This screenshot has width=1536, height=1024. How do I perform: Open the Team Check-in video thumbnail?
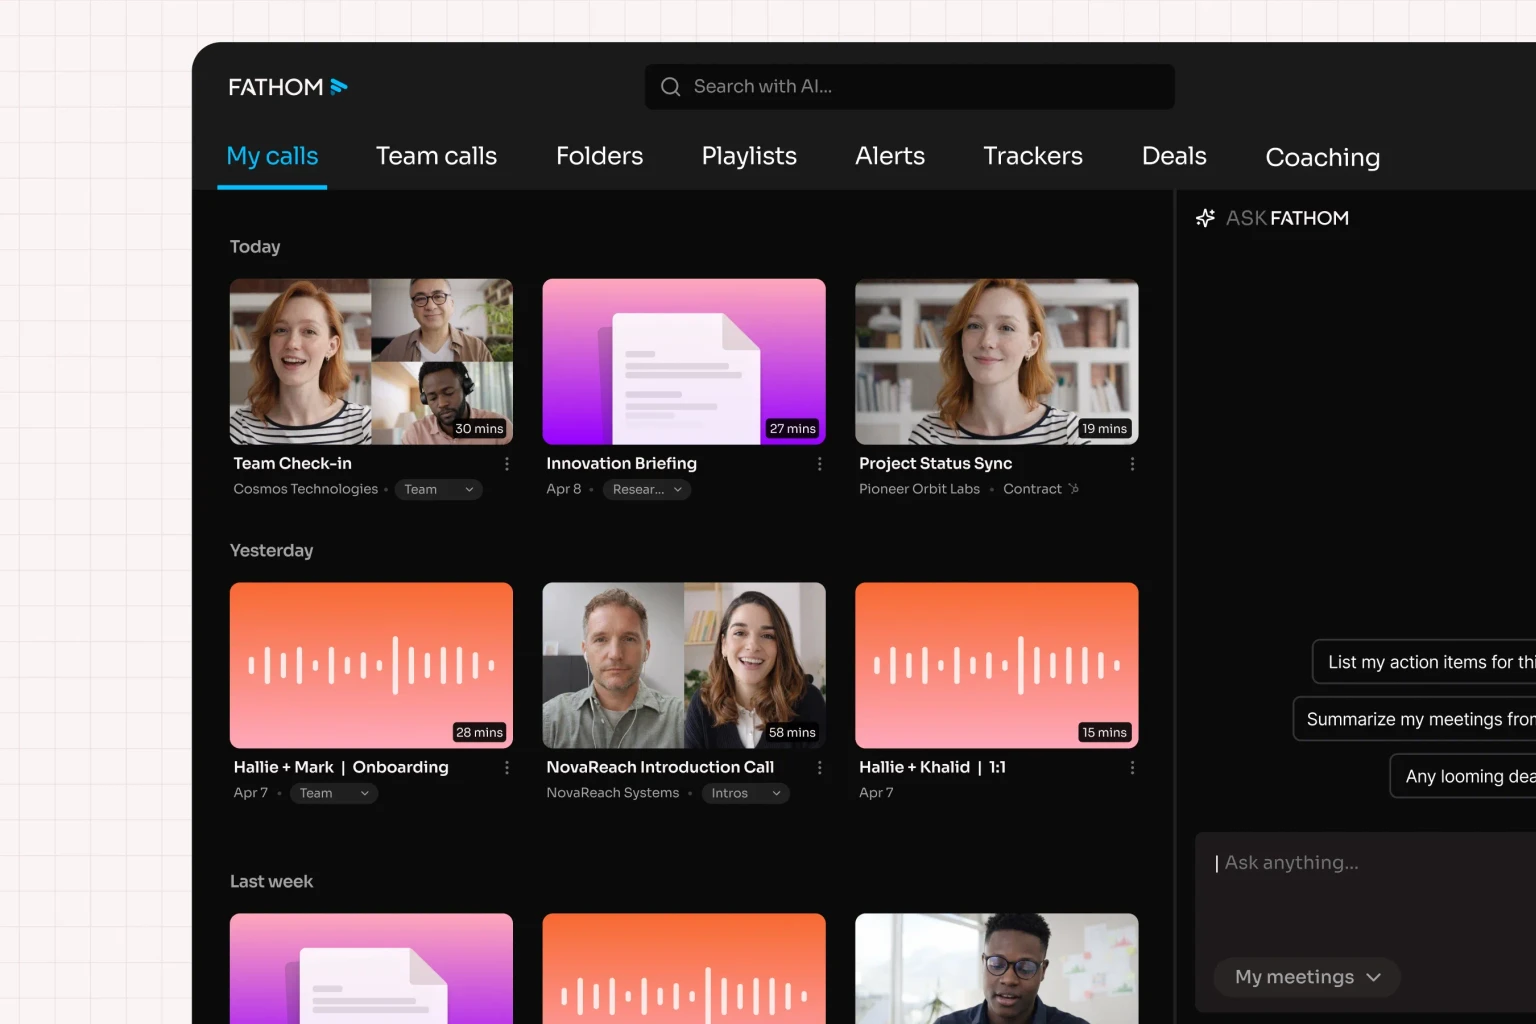click(371, 361)
